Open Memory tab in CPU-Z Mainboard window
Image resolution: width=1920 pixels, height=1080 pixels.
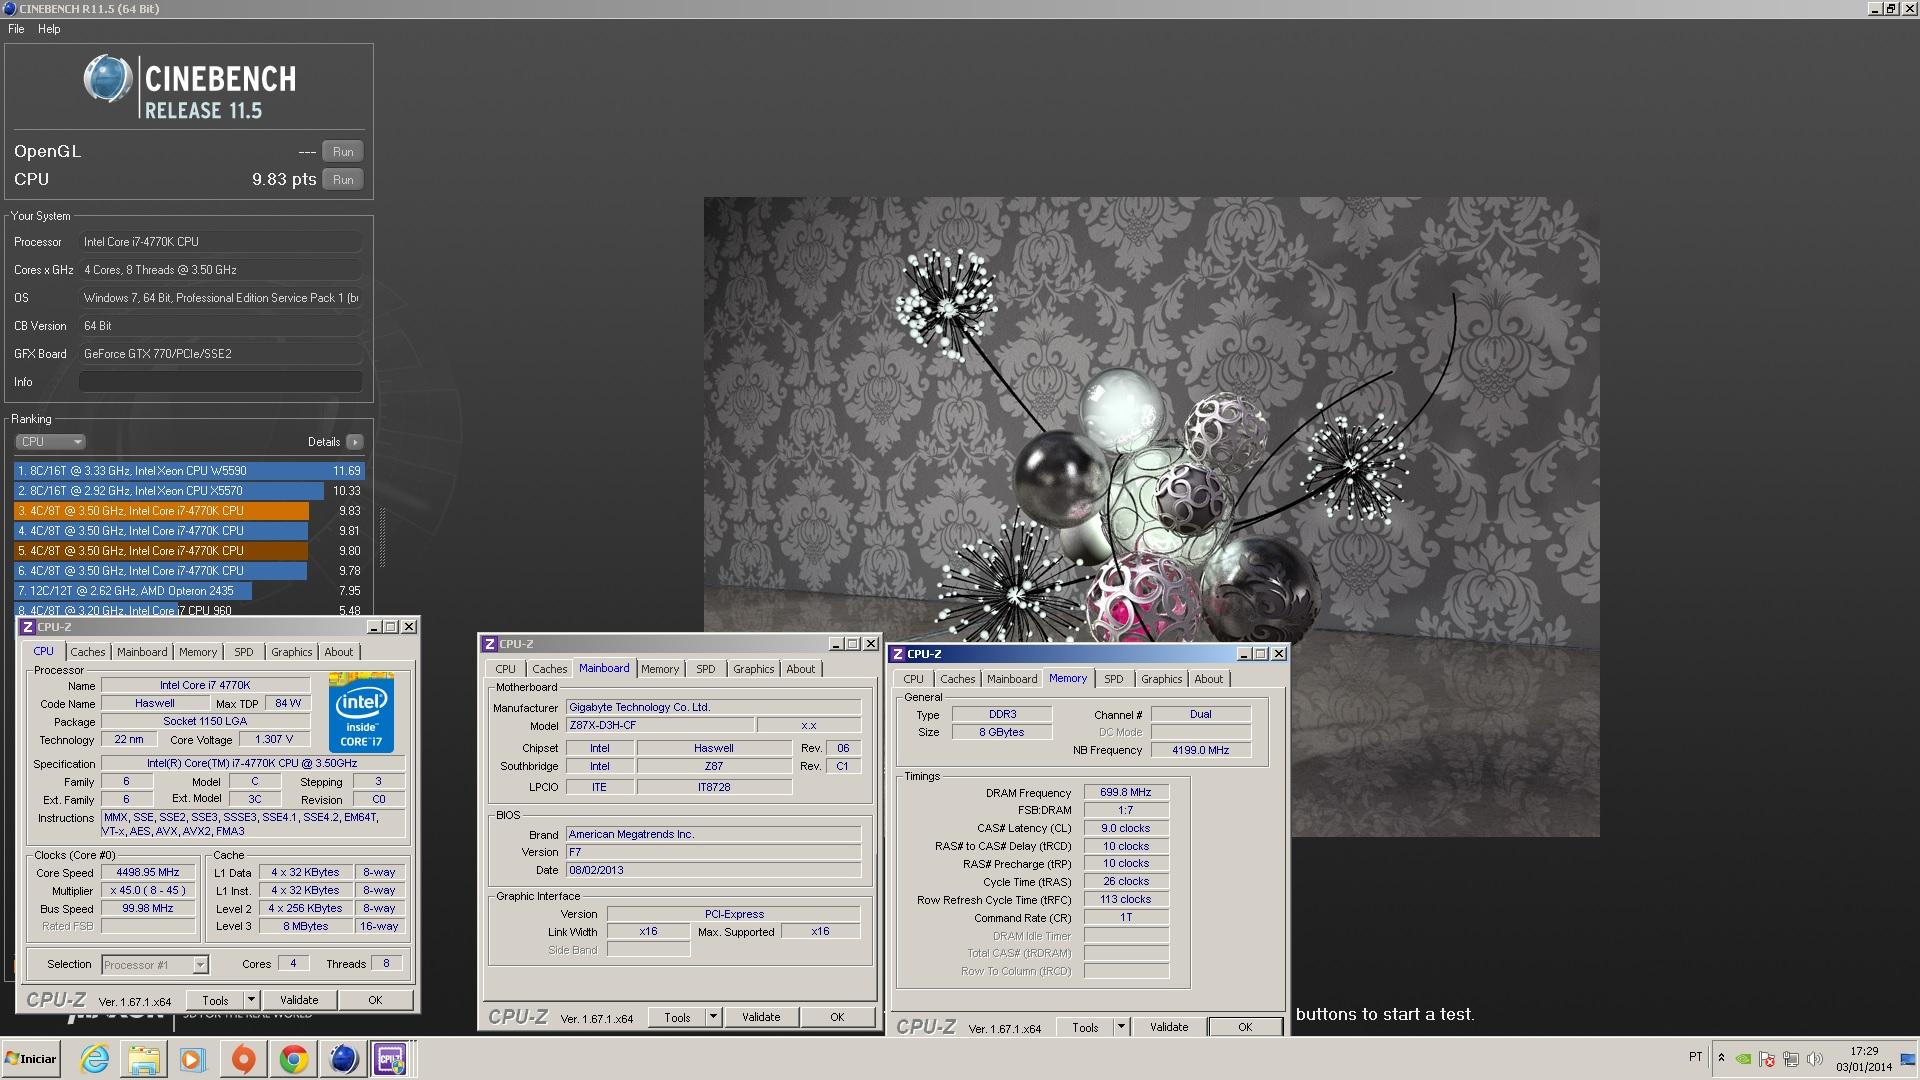pyautogui.click(x=660, y=669)
